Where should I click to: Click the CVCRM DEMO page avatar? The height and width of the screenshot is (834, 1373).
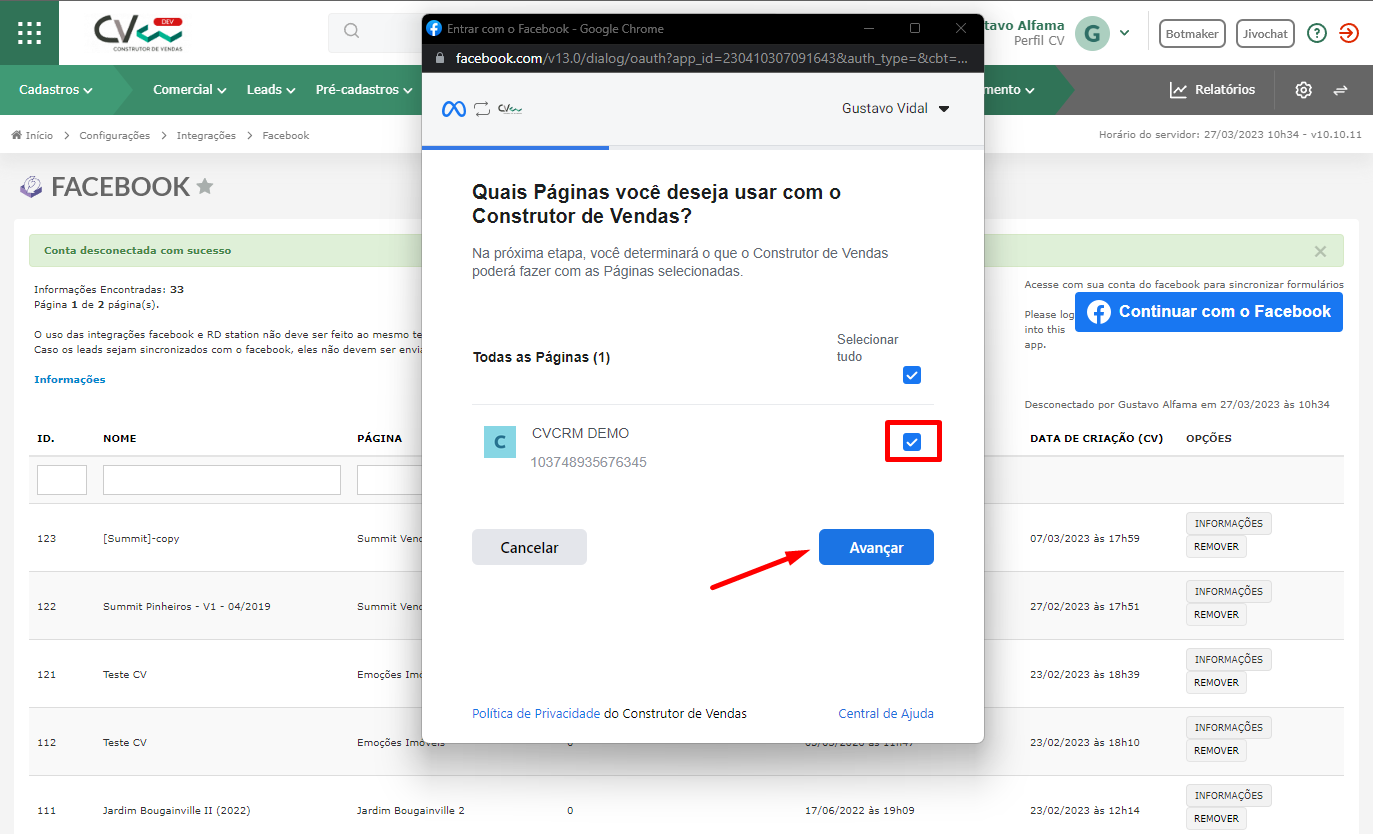500,442
